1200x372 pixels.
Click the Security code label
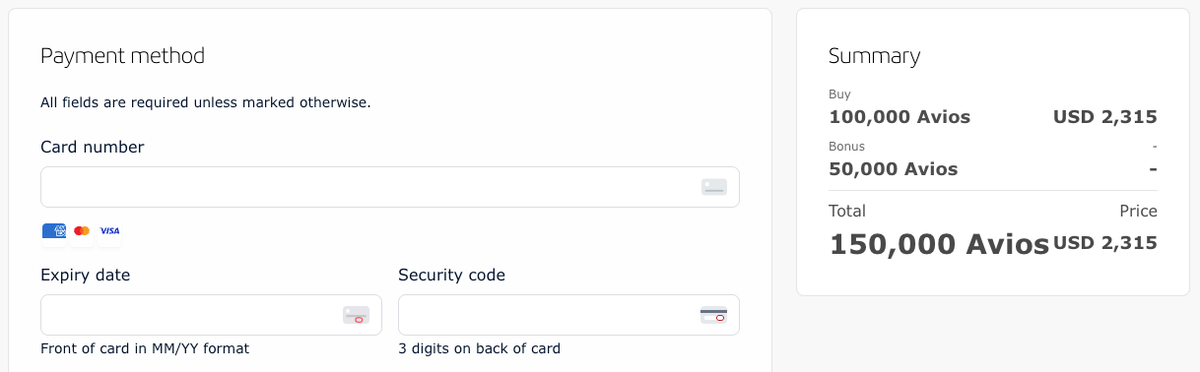click(x=452, y=275)
